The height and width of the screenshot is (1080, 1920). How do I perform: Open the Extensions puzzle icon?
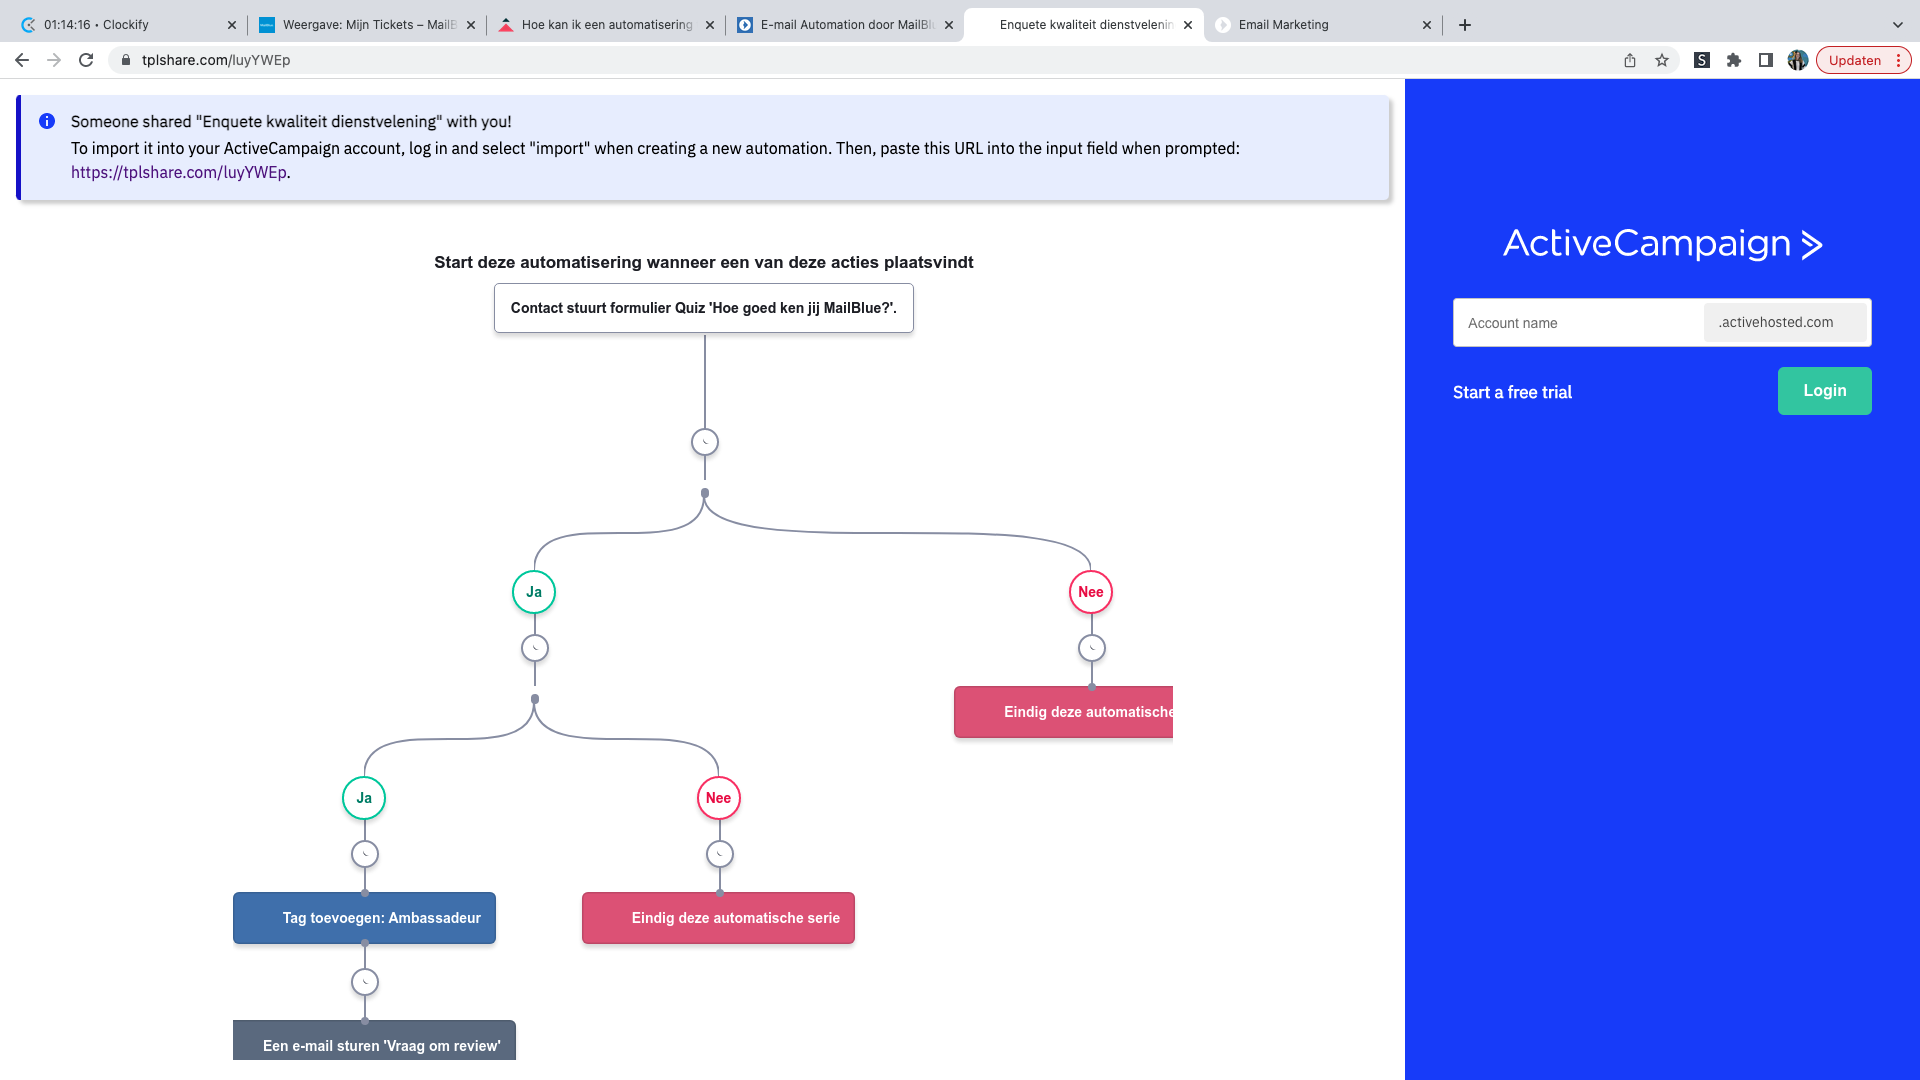(x=1734, y=60)
